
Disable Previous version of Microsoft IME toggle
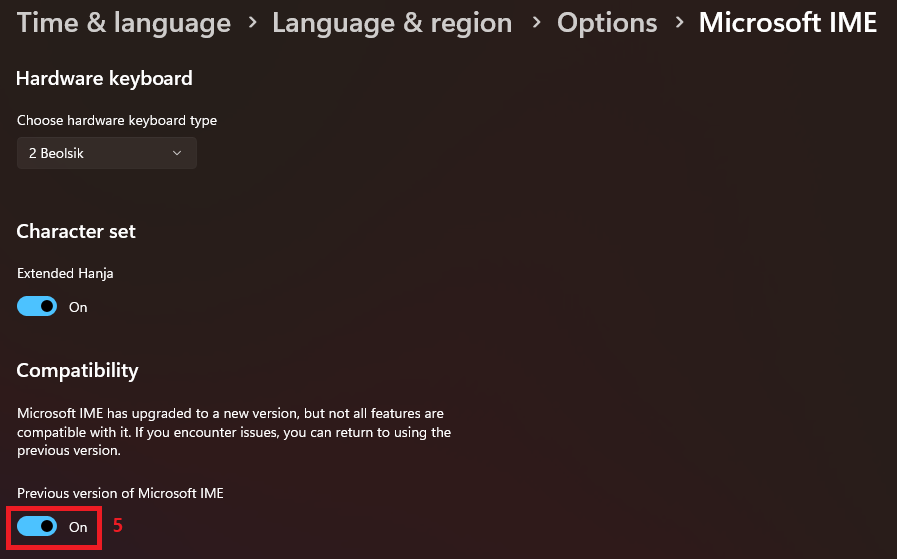tap(37, 526)
